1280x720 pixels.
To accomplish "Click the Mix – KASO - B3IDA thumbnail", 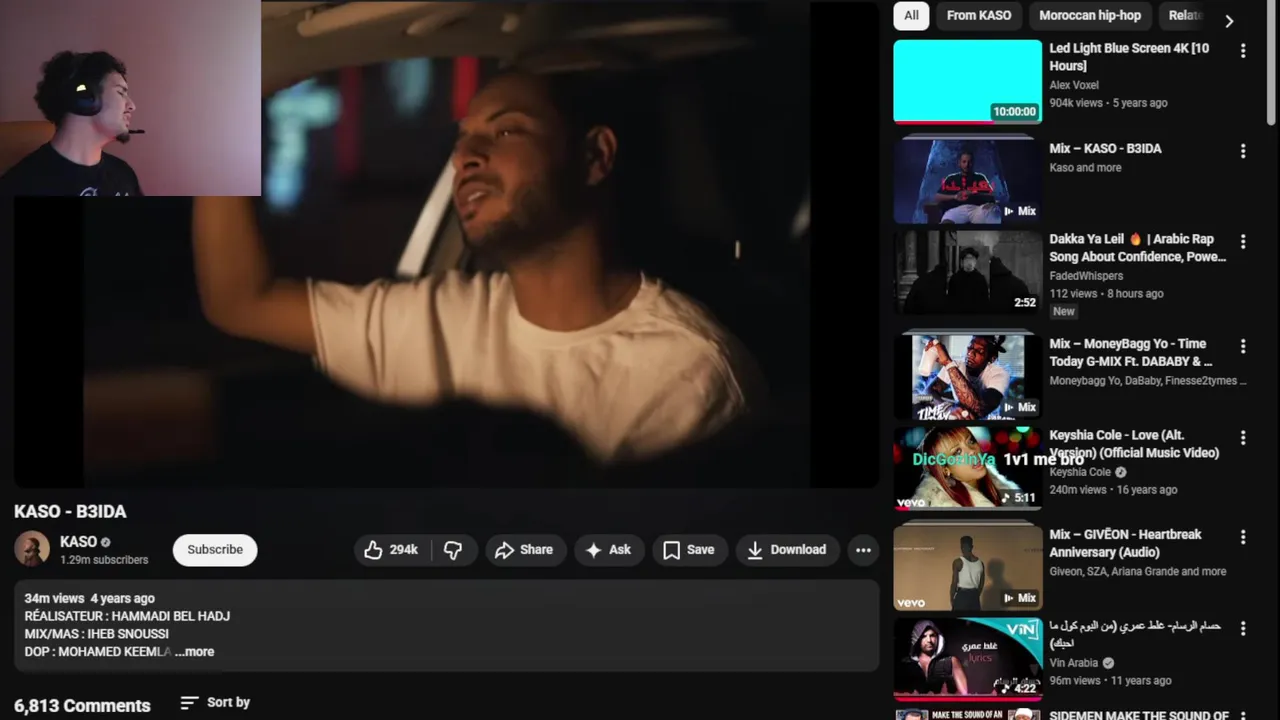I will 967,181.
